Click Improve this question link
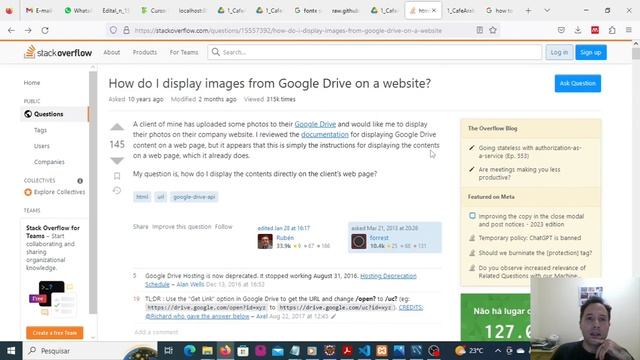The height and width of the screenshot is (360, 640). coord(182,227)
